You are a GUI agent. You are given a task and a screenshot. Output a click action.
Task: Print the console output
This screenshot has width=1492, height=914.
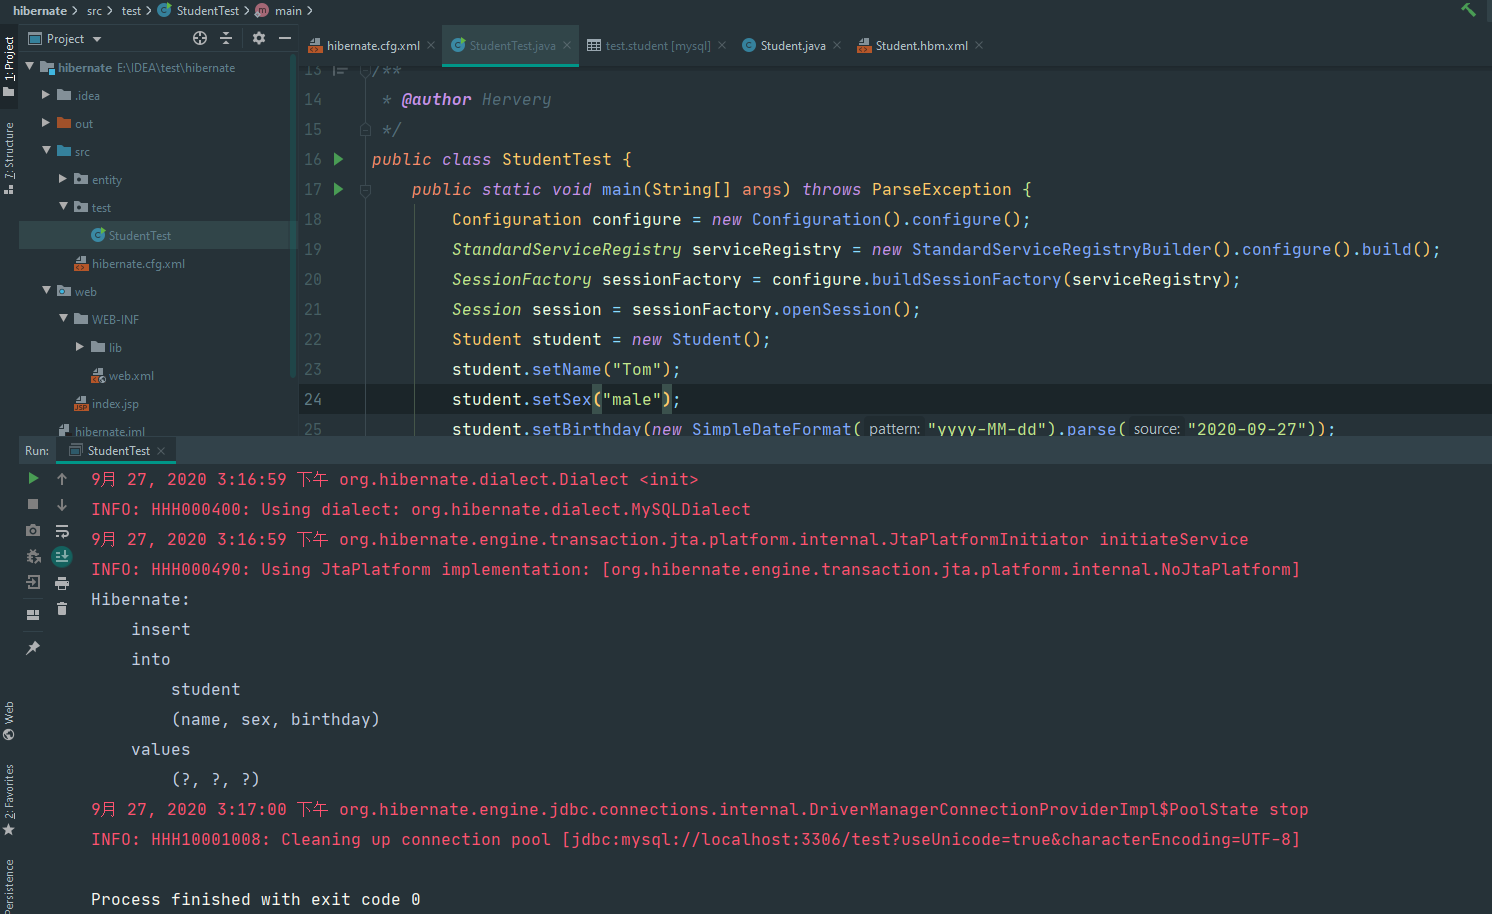[x=62, y=583]
